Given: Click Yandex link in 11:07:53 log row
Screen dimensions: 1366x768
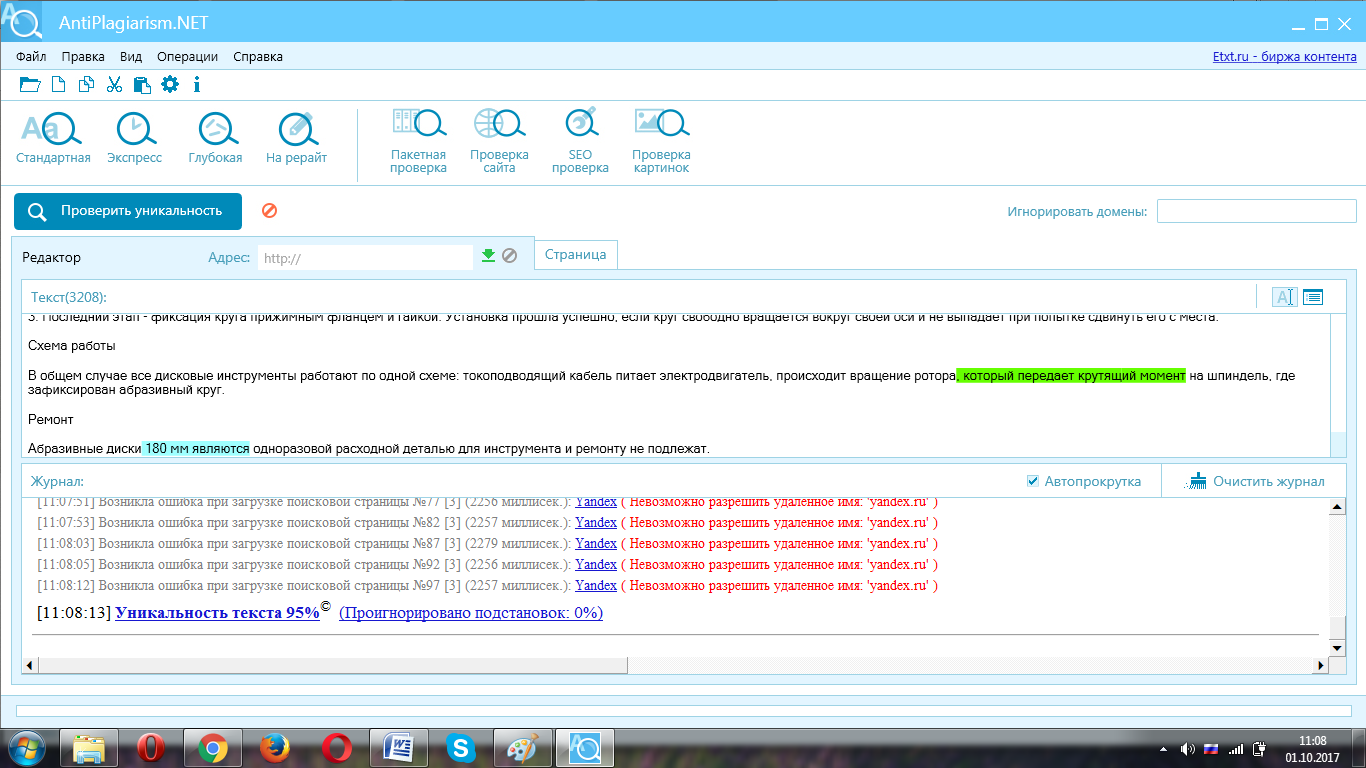Looking at the screenshot, I should (596, 522).
